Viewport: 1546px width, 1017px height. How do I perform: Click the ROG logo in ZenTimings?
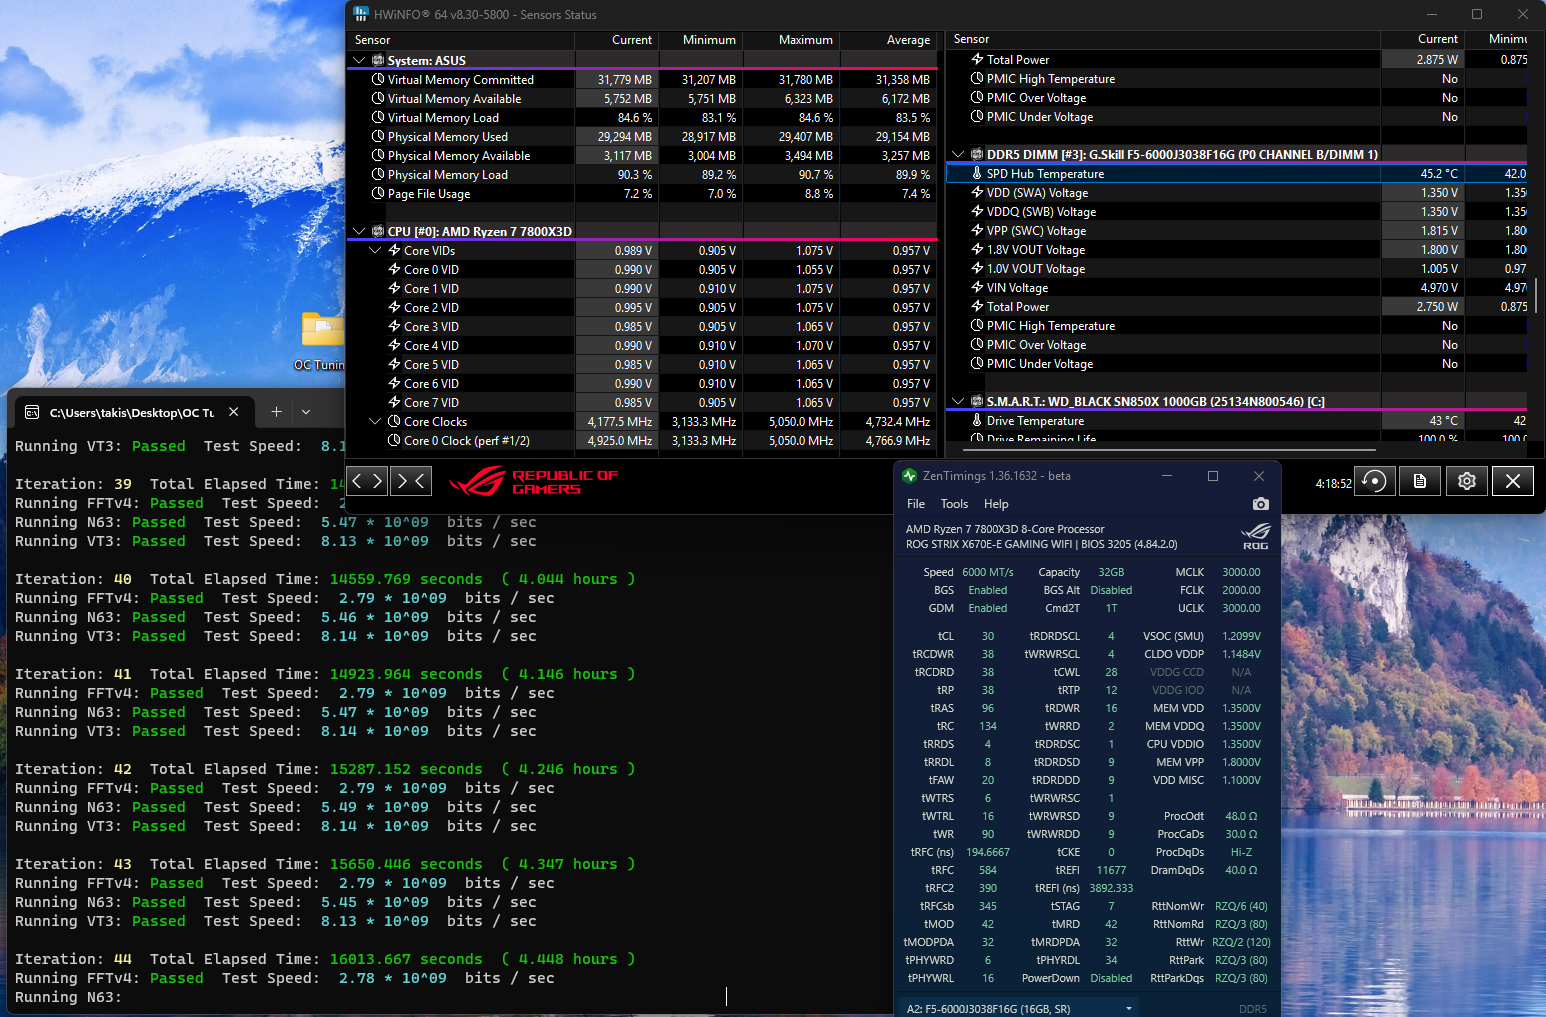[1255, 536]
